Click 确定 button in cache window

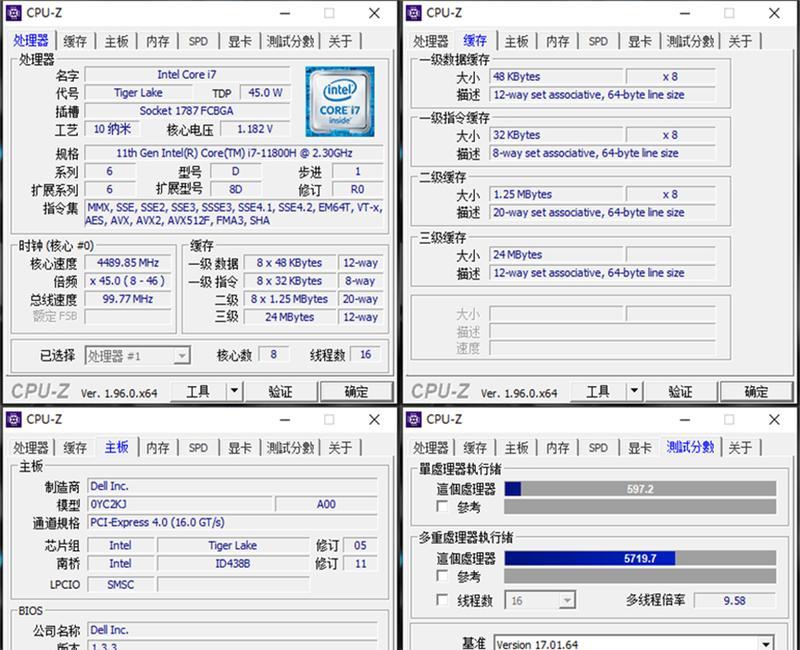(756, 391)
